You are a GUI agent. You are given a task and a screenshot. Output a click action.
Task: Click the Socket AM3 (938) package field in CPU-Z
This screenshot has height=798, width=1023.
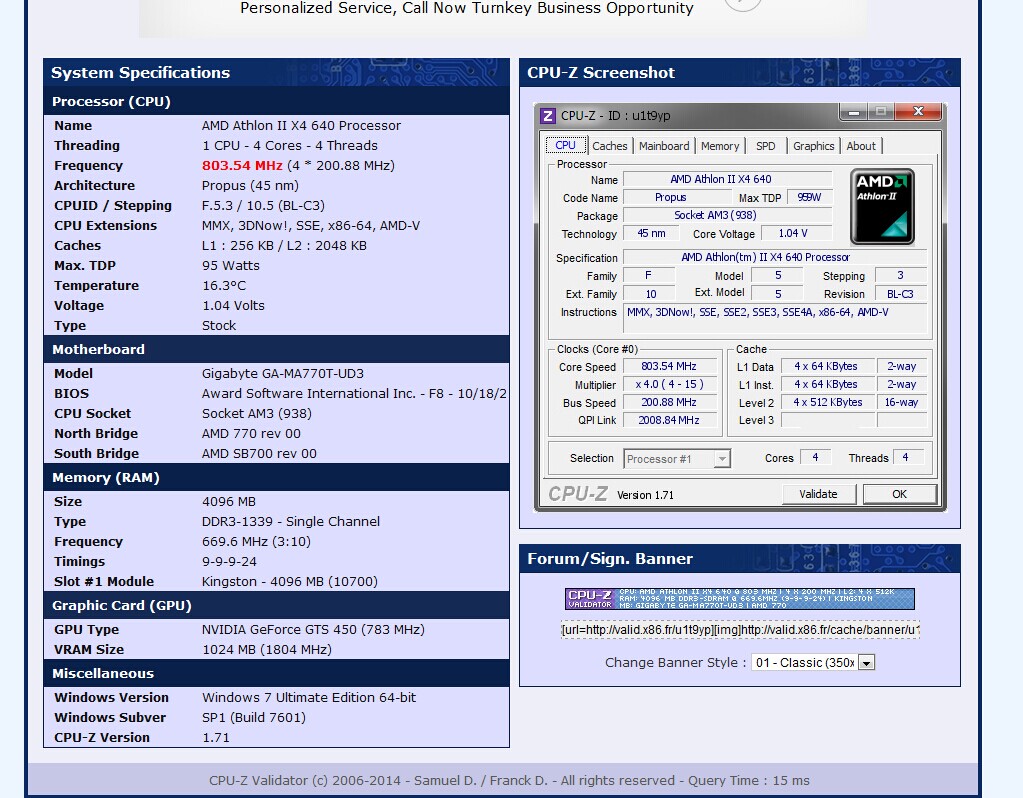pyautogui.click(x=727, y=215)
